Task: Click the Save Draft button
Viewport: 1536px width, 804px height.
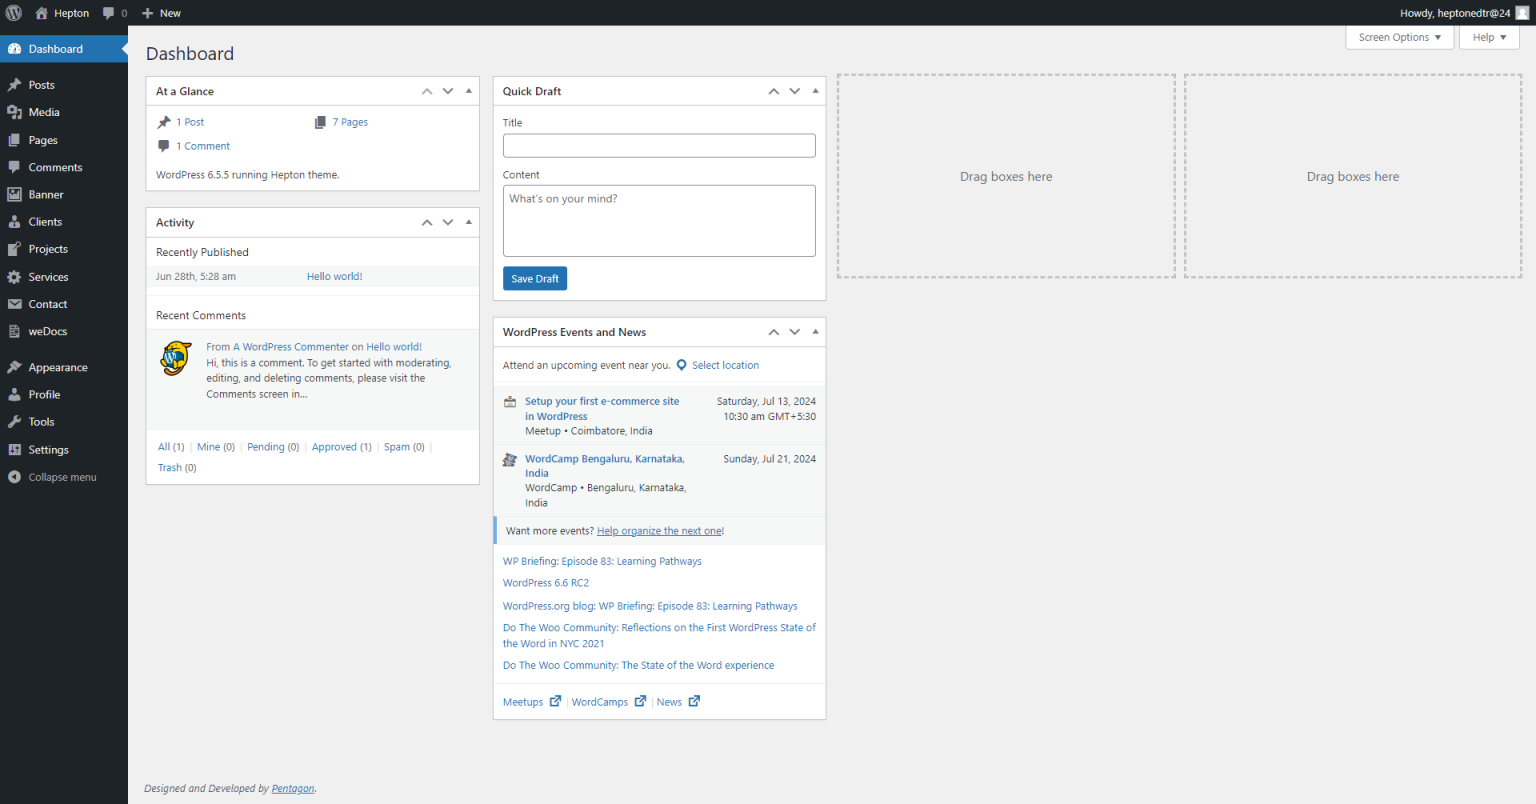Action: [x=534, y=278]
